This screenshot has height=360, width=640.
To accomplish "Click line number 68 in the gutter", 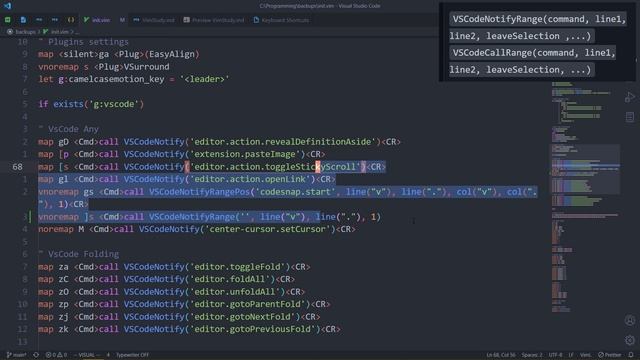I will tap(18, 167).
